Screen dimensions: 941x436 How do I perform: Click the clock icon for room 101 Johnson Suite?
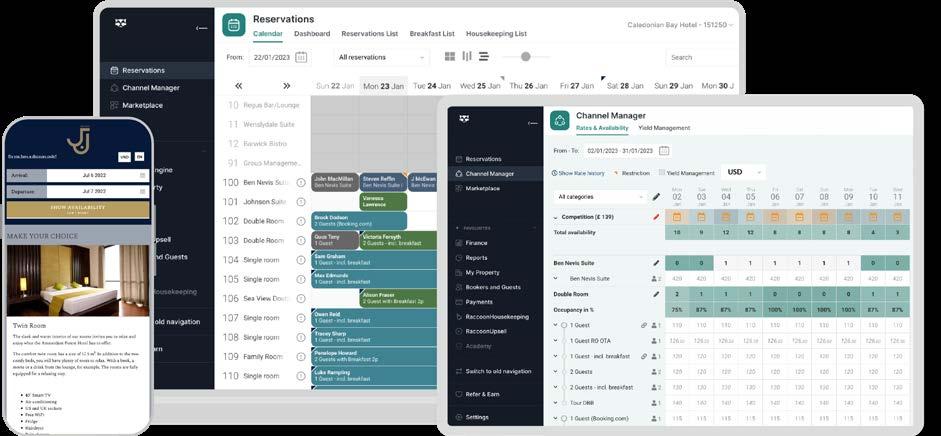(x=301, y=202)
